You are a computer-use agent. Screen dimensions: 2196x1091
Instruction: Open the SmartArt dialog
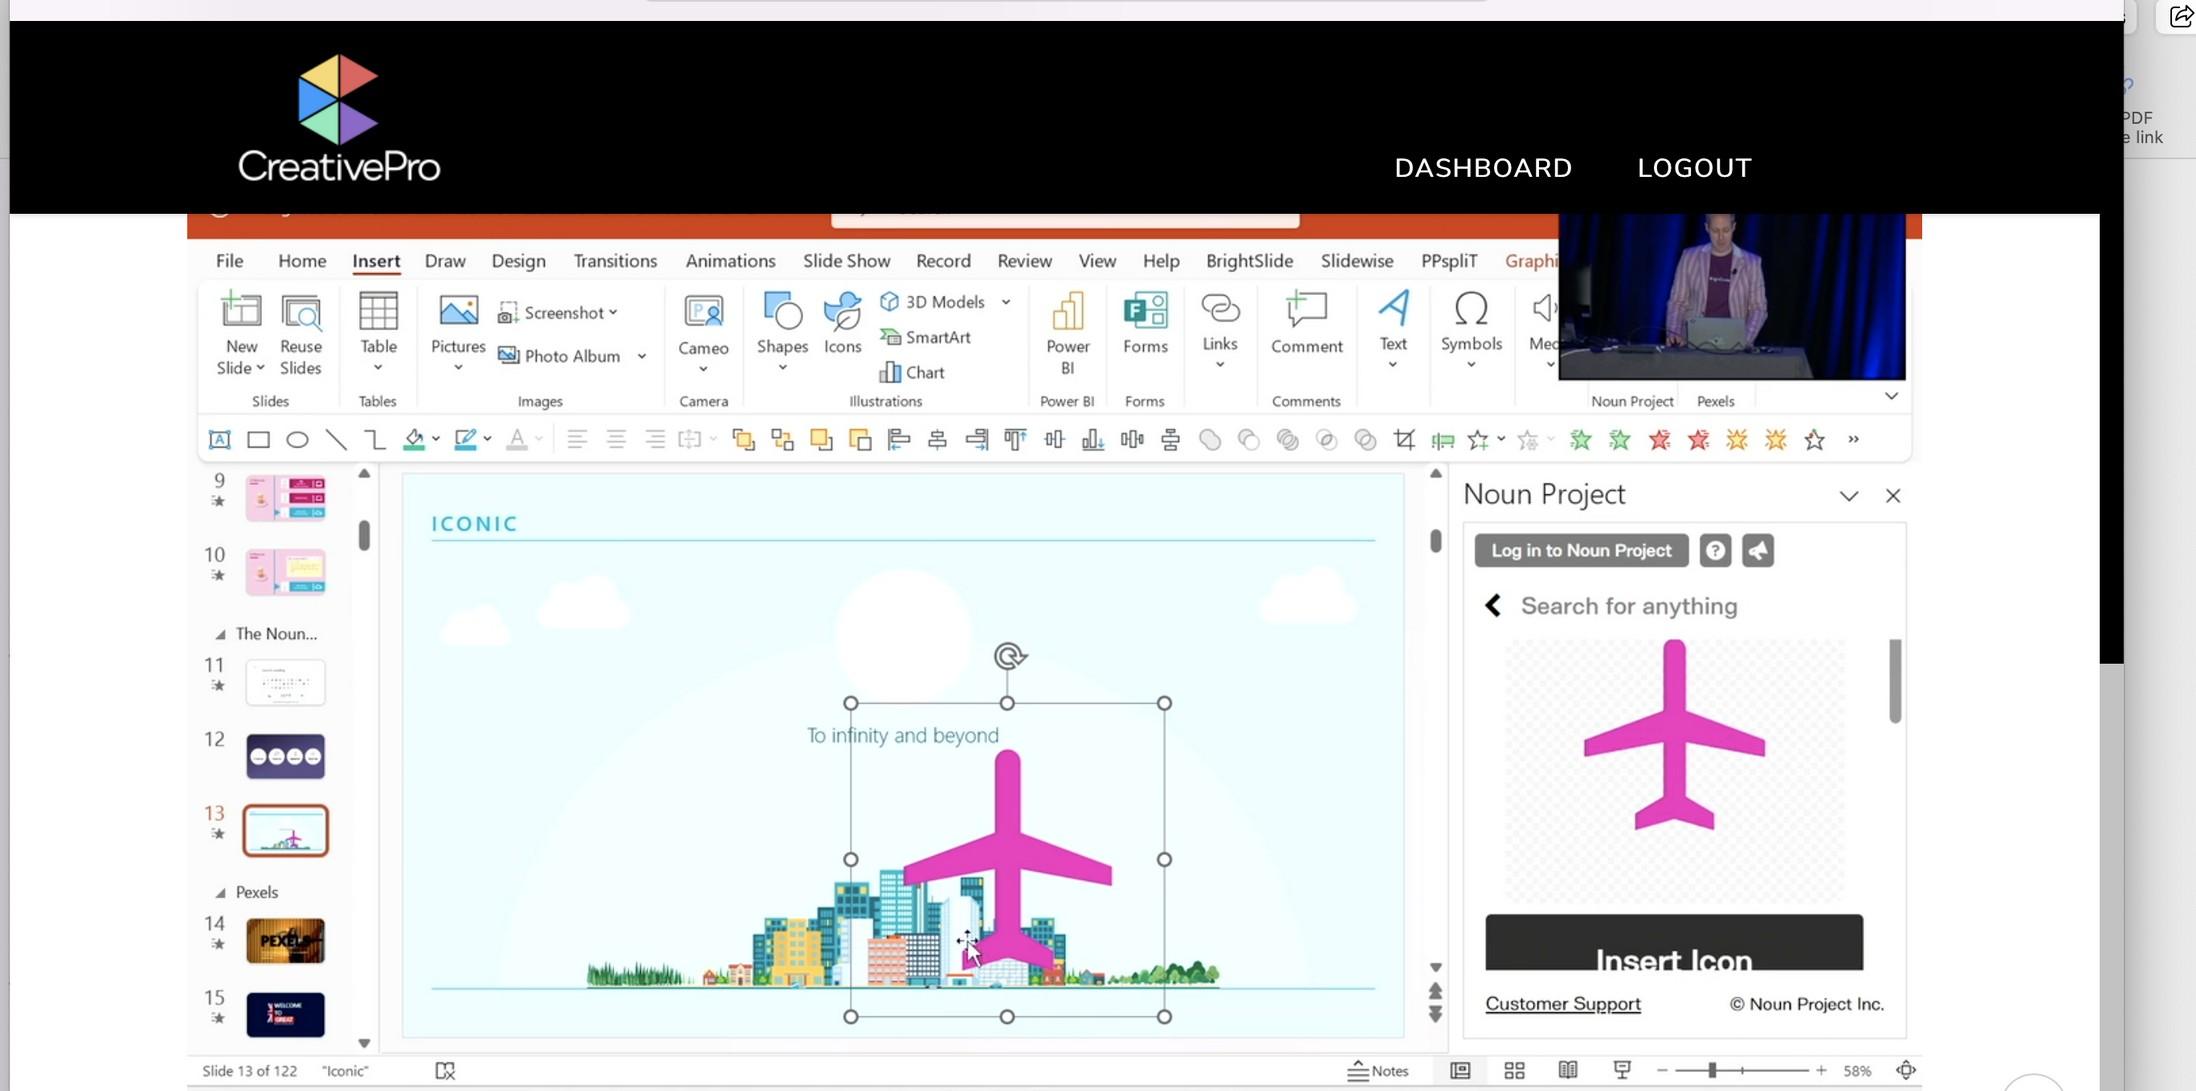pos(925,337)
